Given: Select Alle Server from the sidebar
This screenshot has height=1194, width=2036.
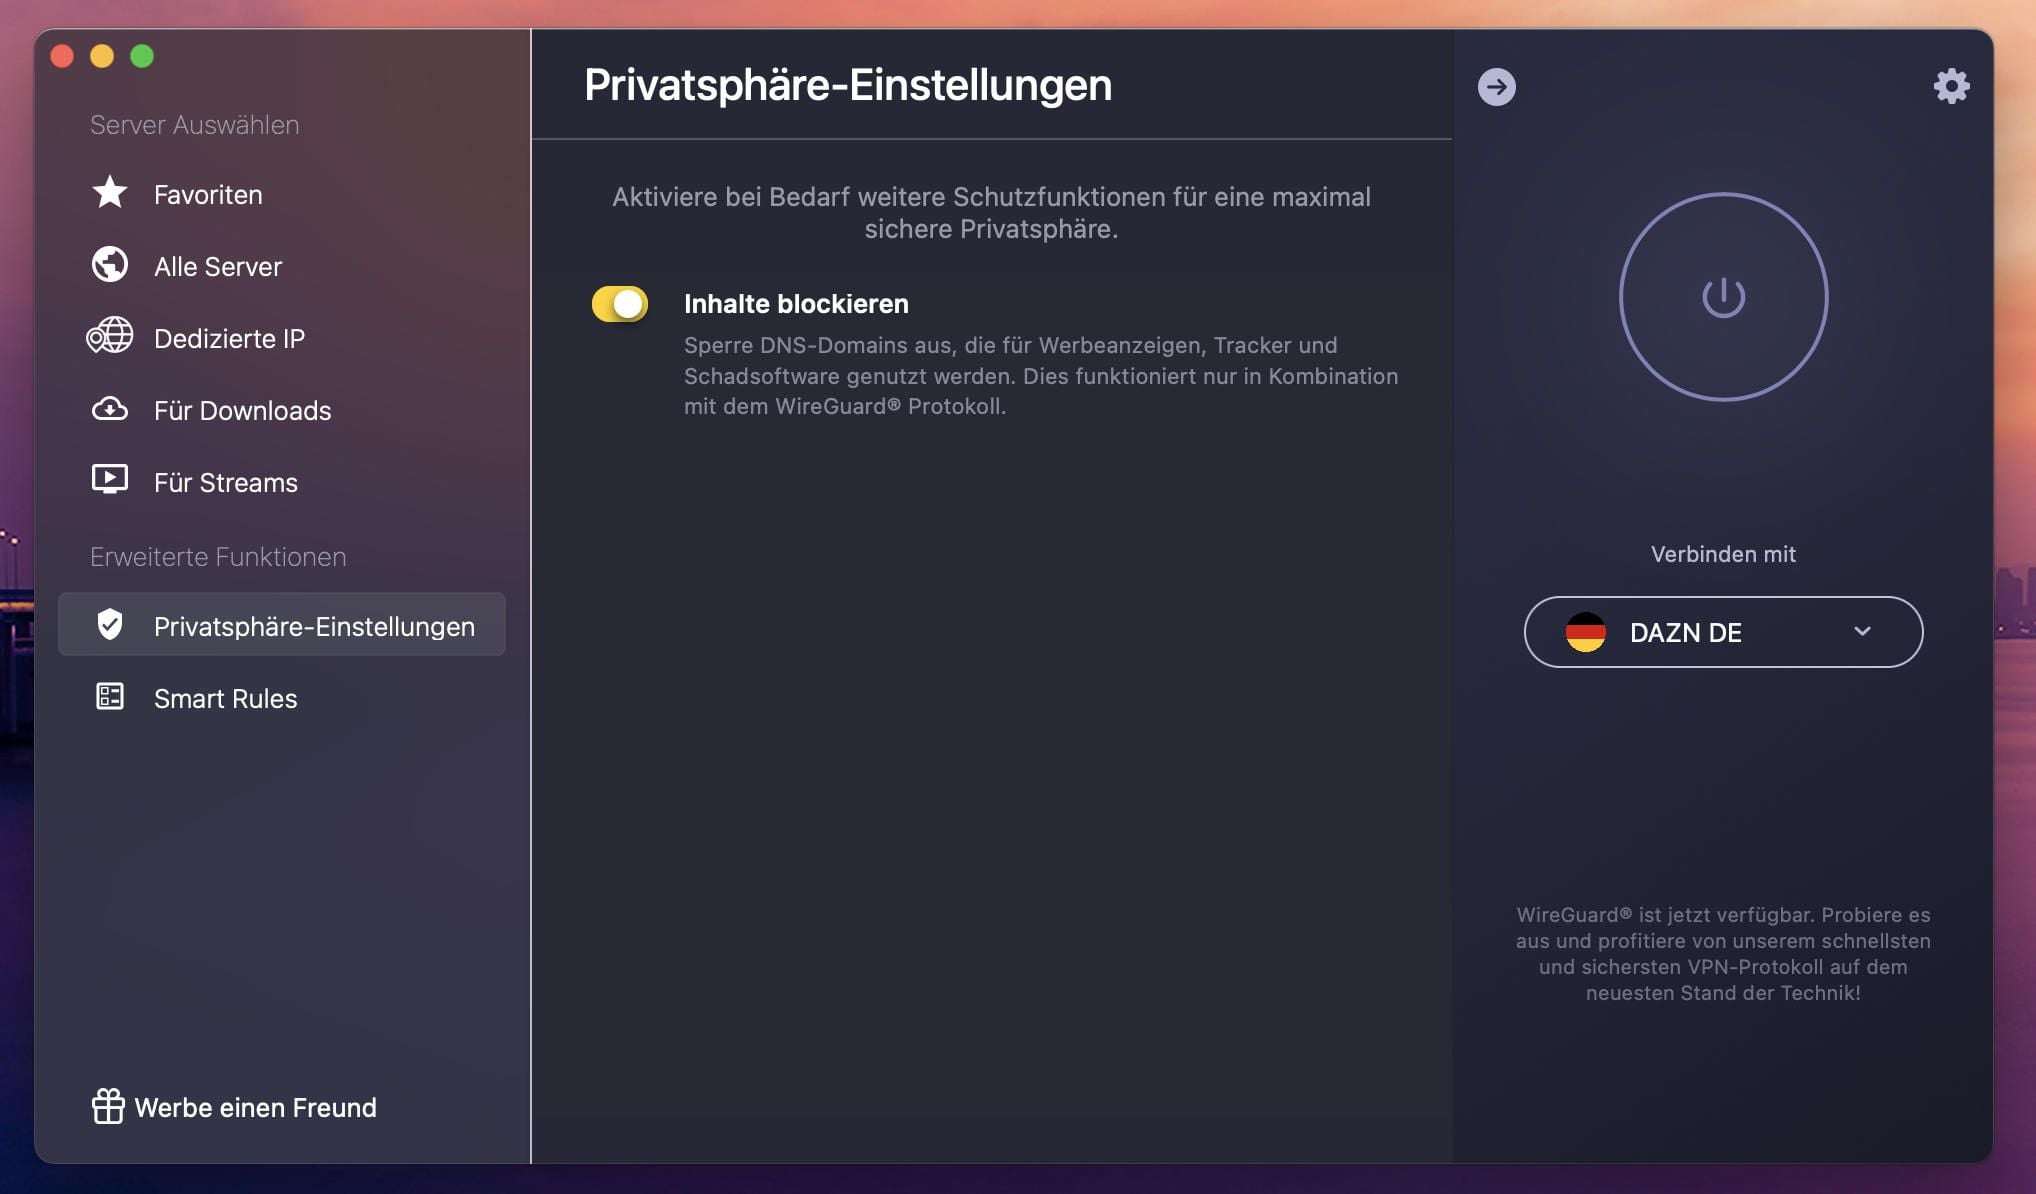Looking at the screenshot, I should [216, 265].
